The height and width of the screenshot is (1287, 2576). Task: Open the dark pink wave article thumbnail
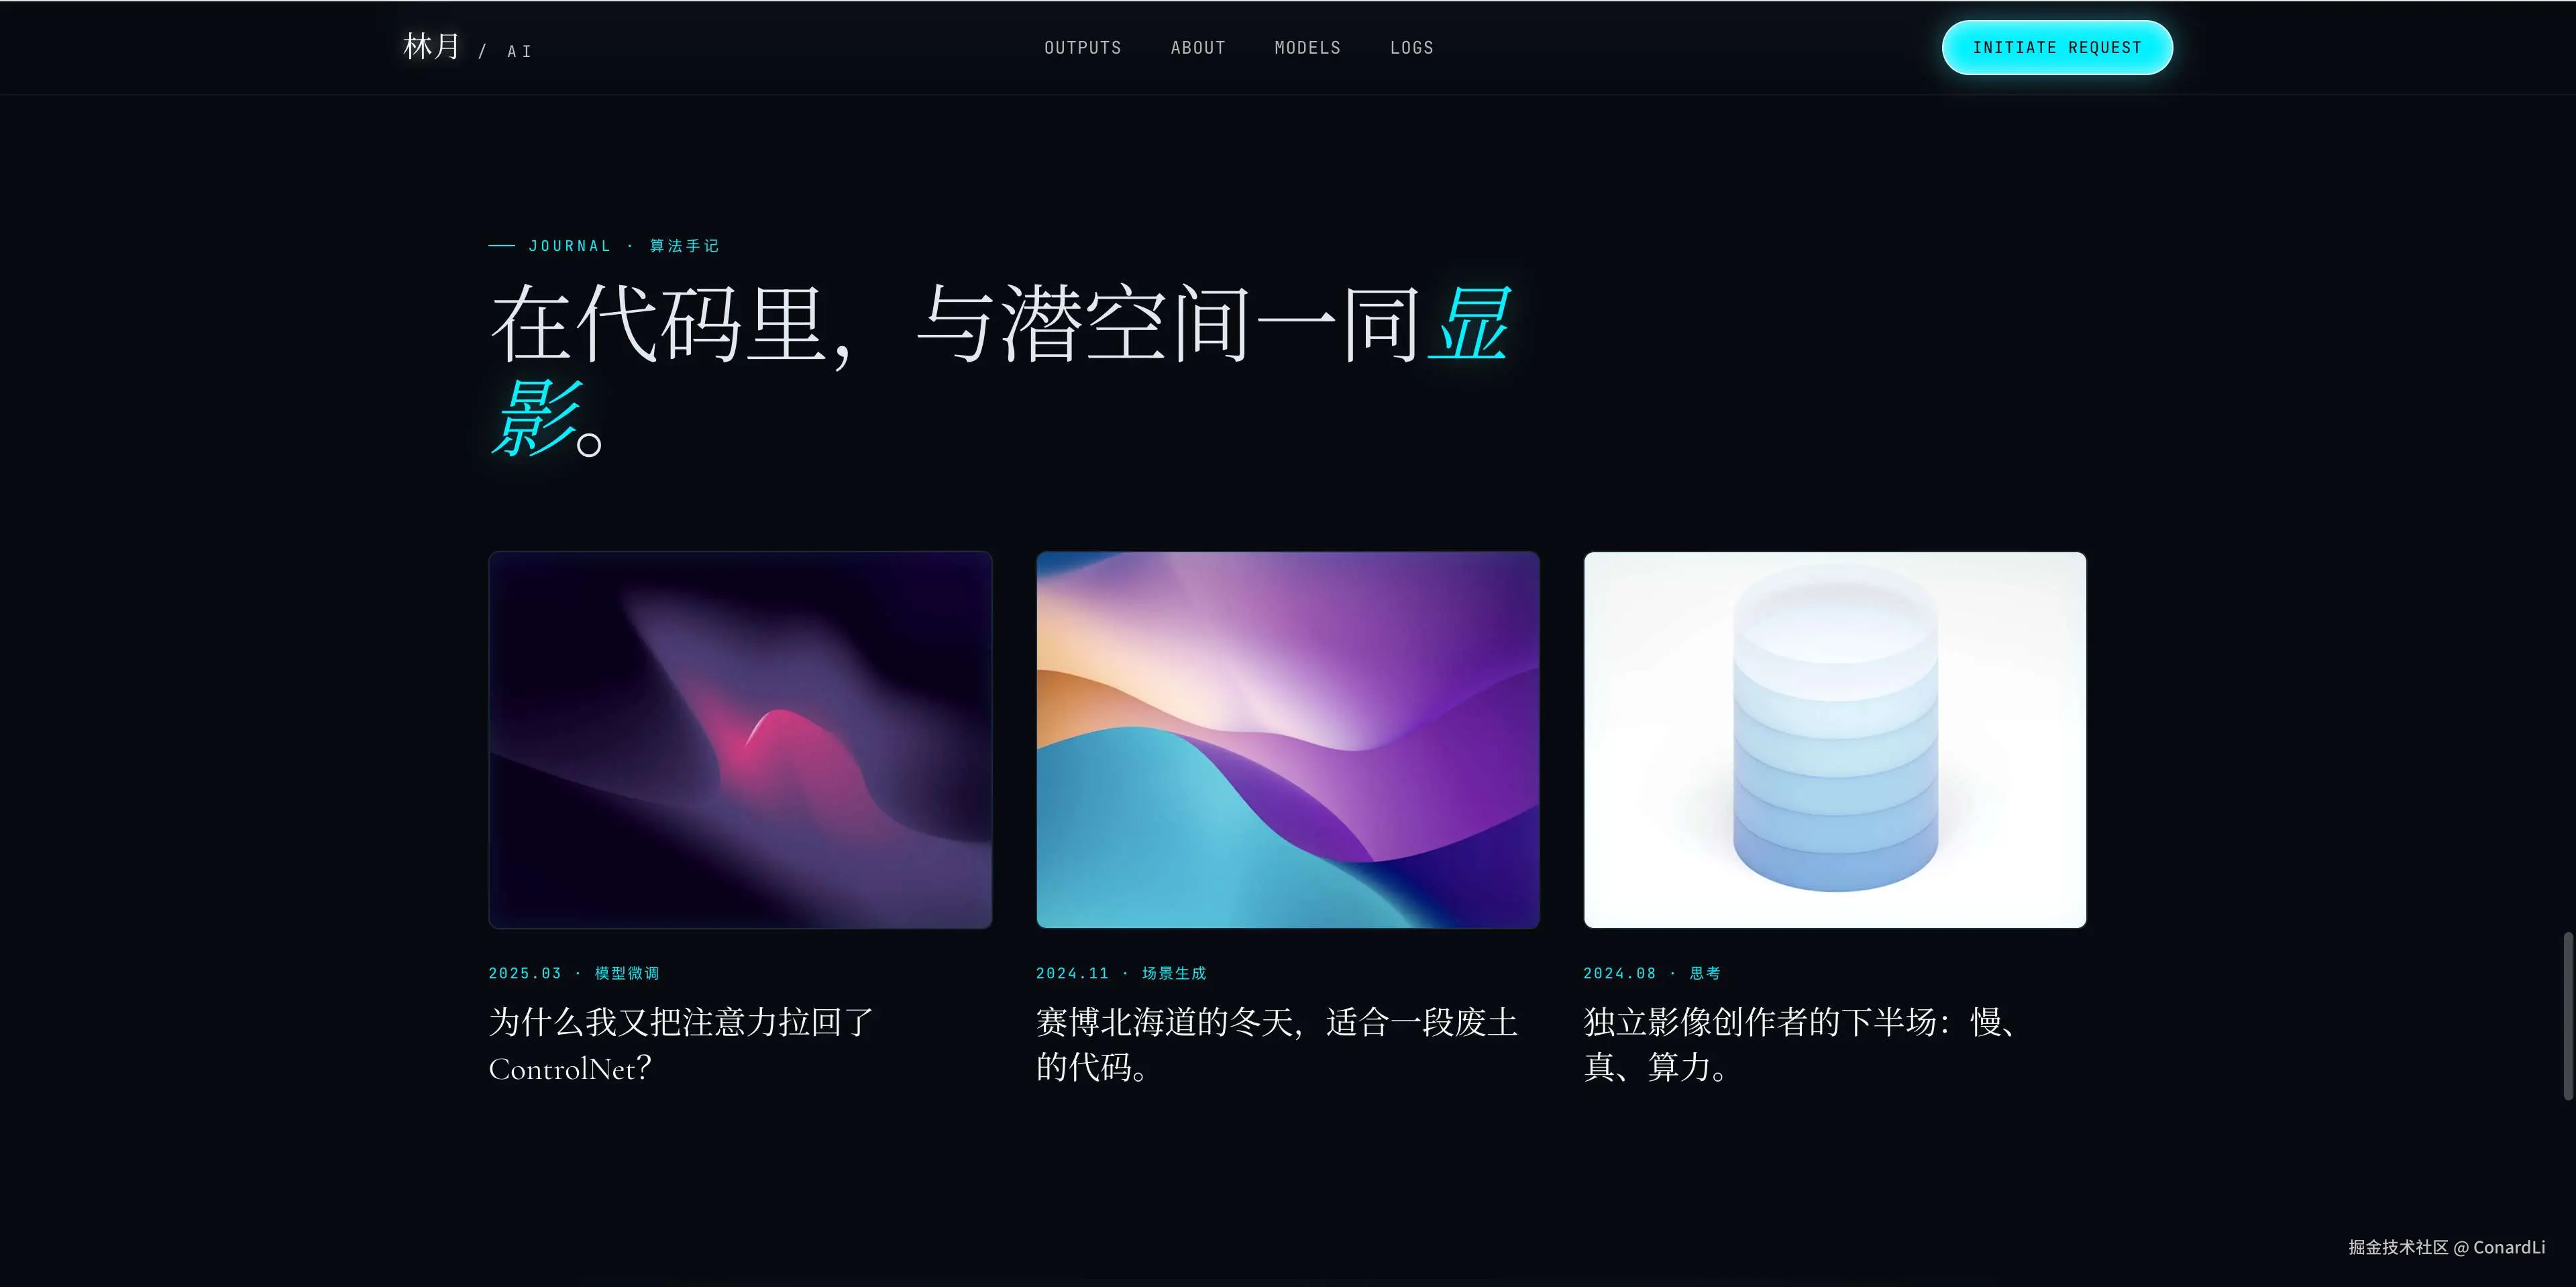point(740,740)
